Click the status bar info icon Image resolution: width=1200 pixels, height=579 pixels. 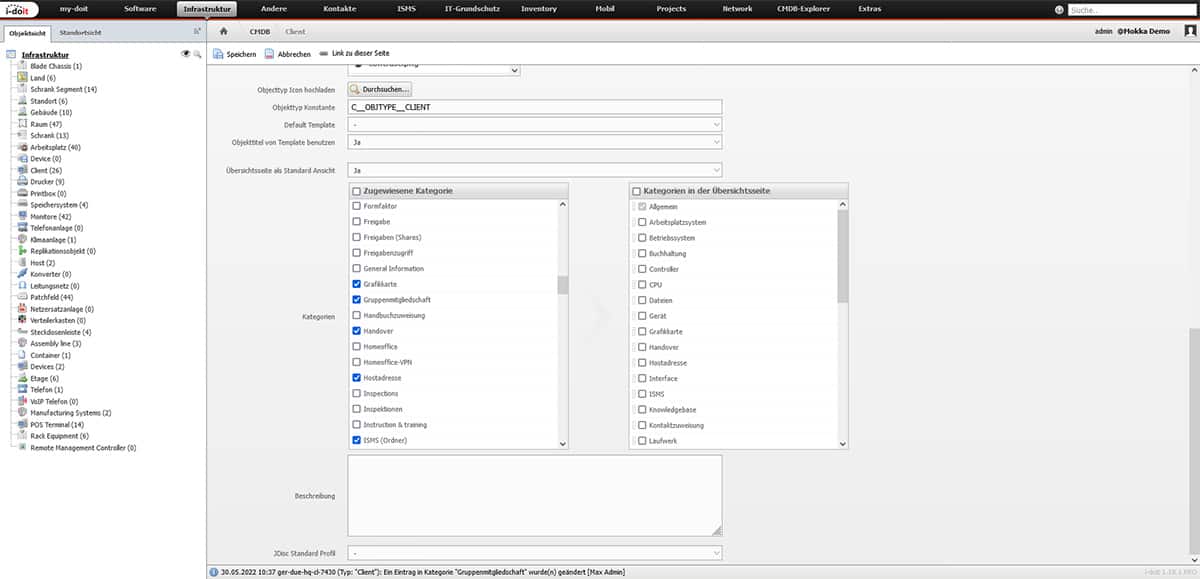click(212, 573)
